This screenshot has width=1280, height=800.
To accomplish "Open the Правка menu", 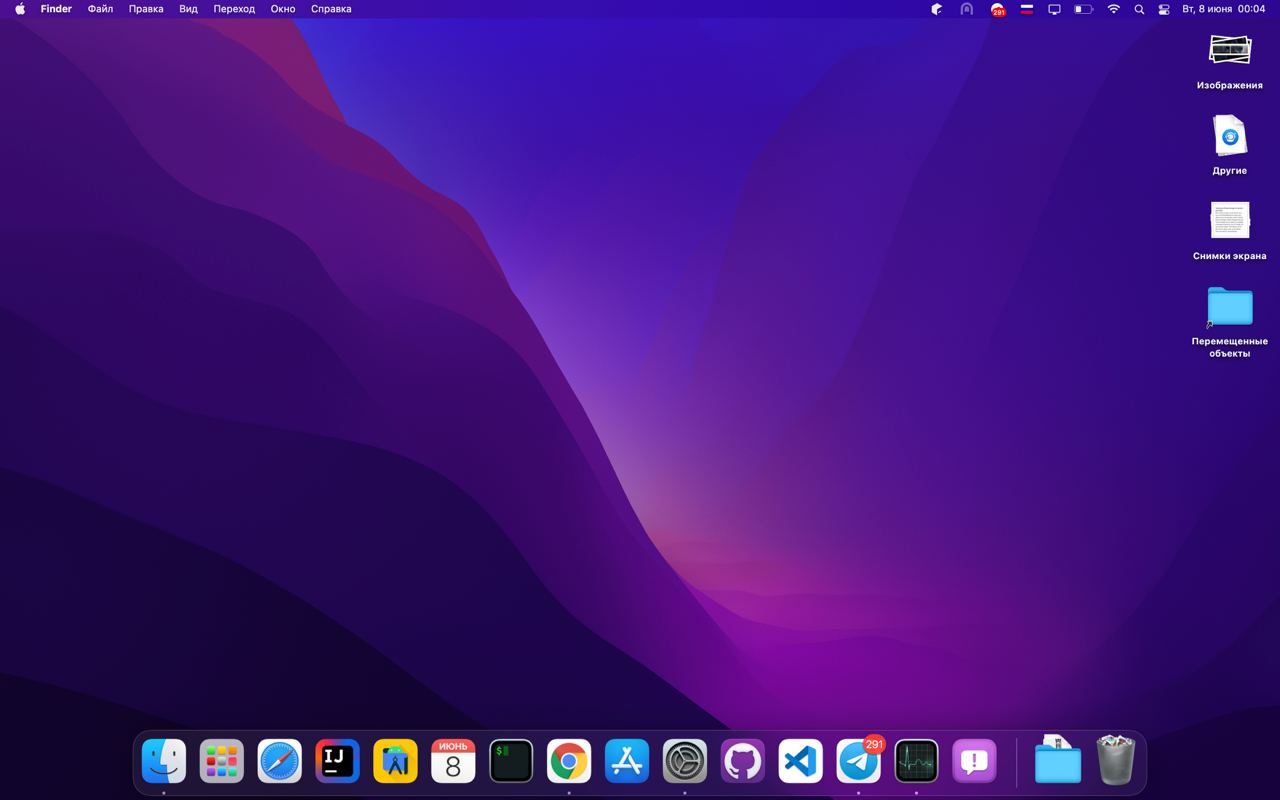I will [146, 9].
